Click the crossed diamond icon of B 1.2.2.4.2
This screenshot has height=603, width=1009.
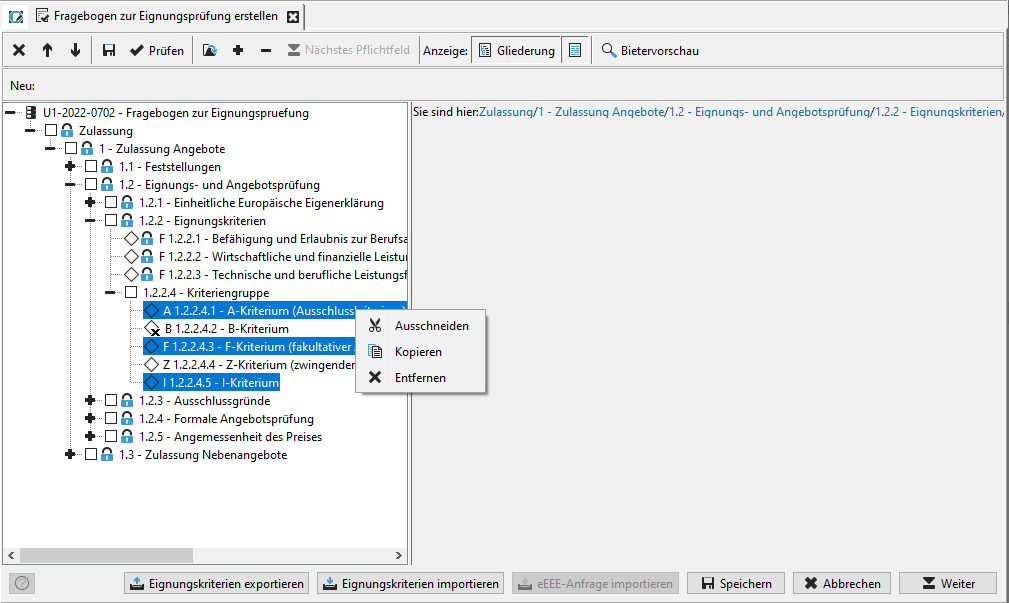pos(152,329)
